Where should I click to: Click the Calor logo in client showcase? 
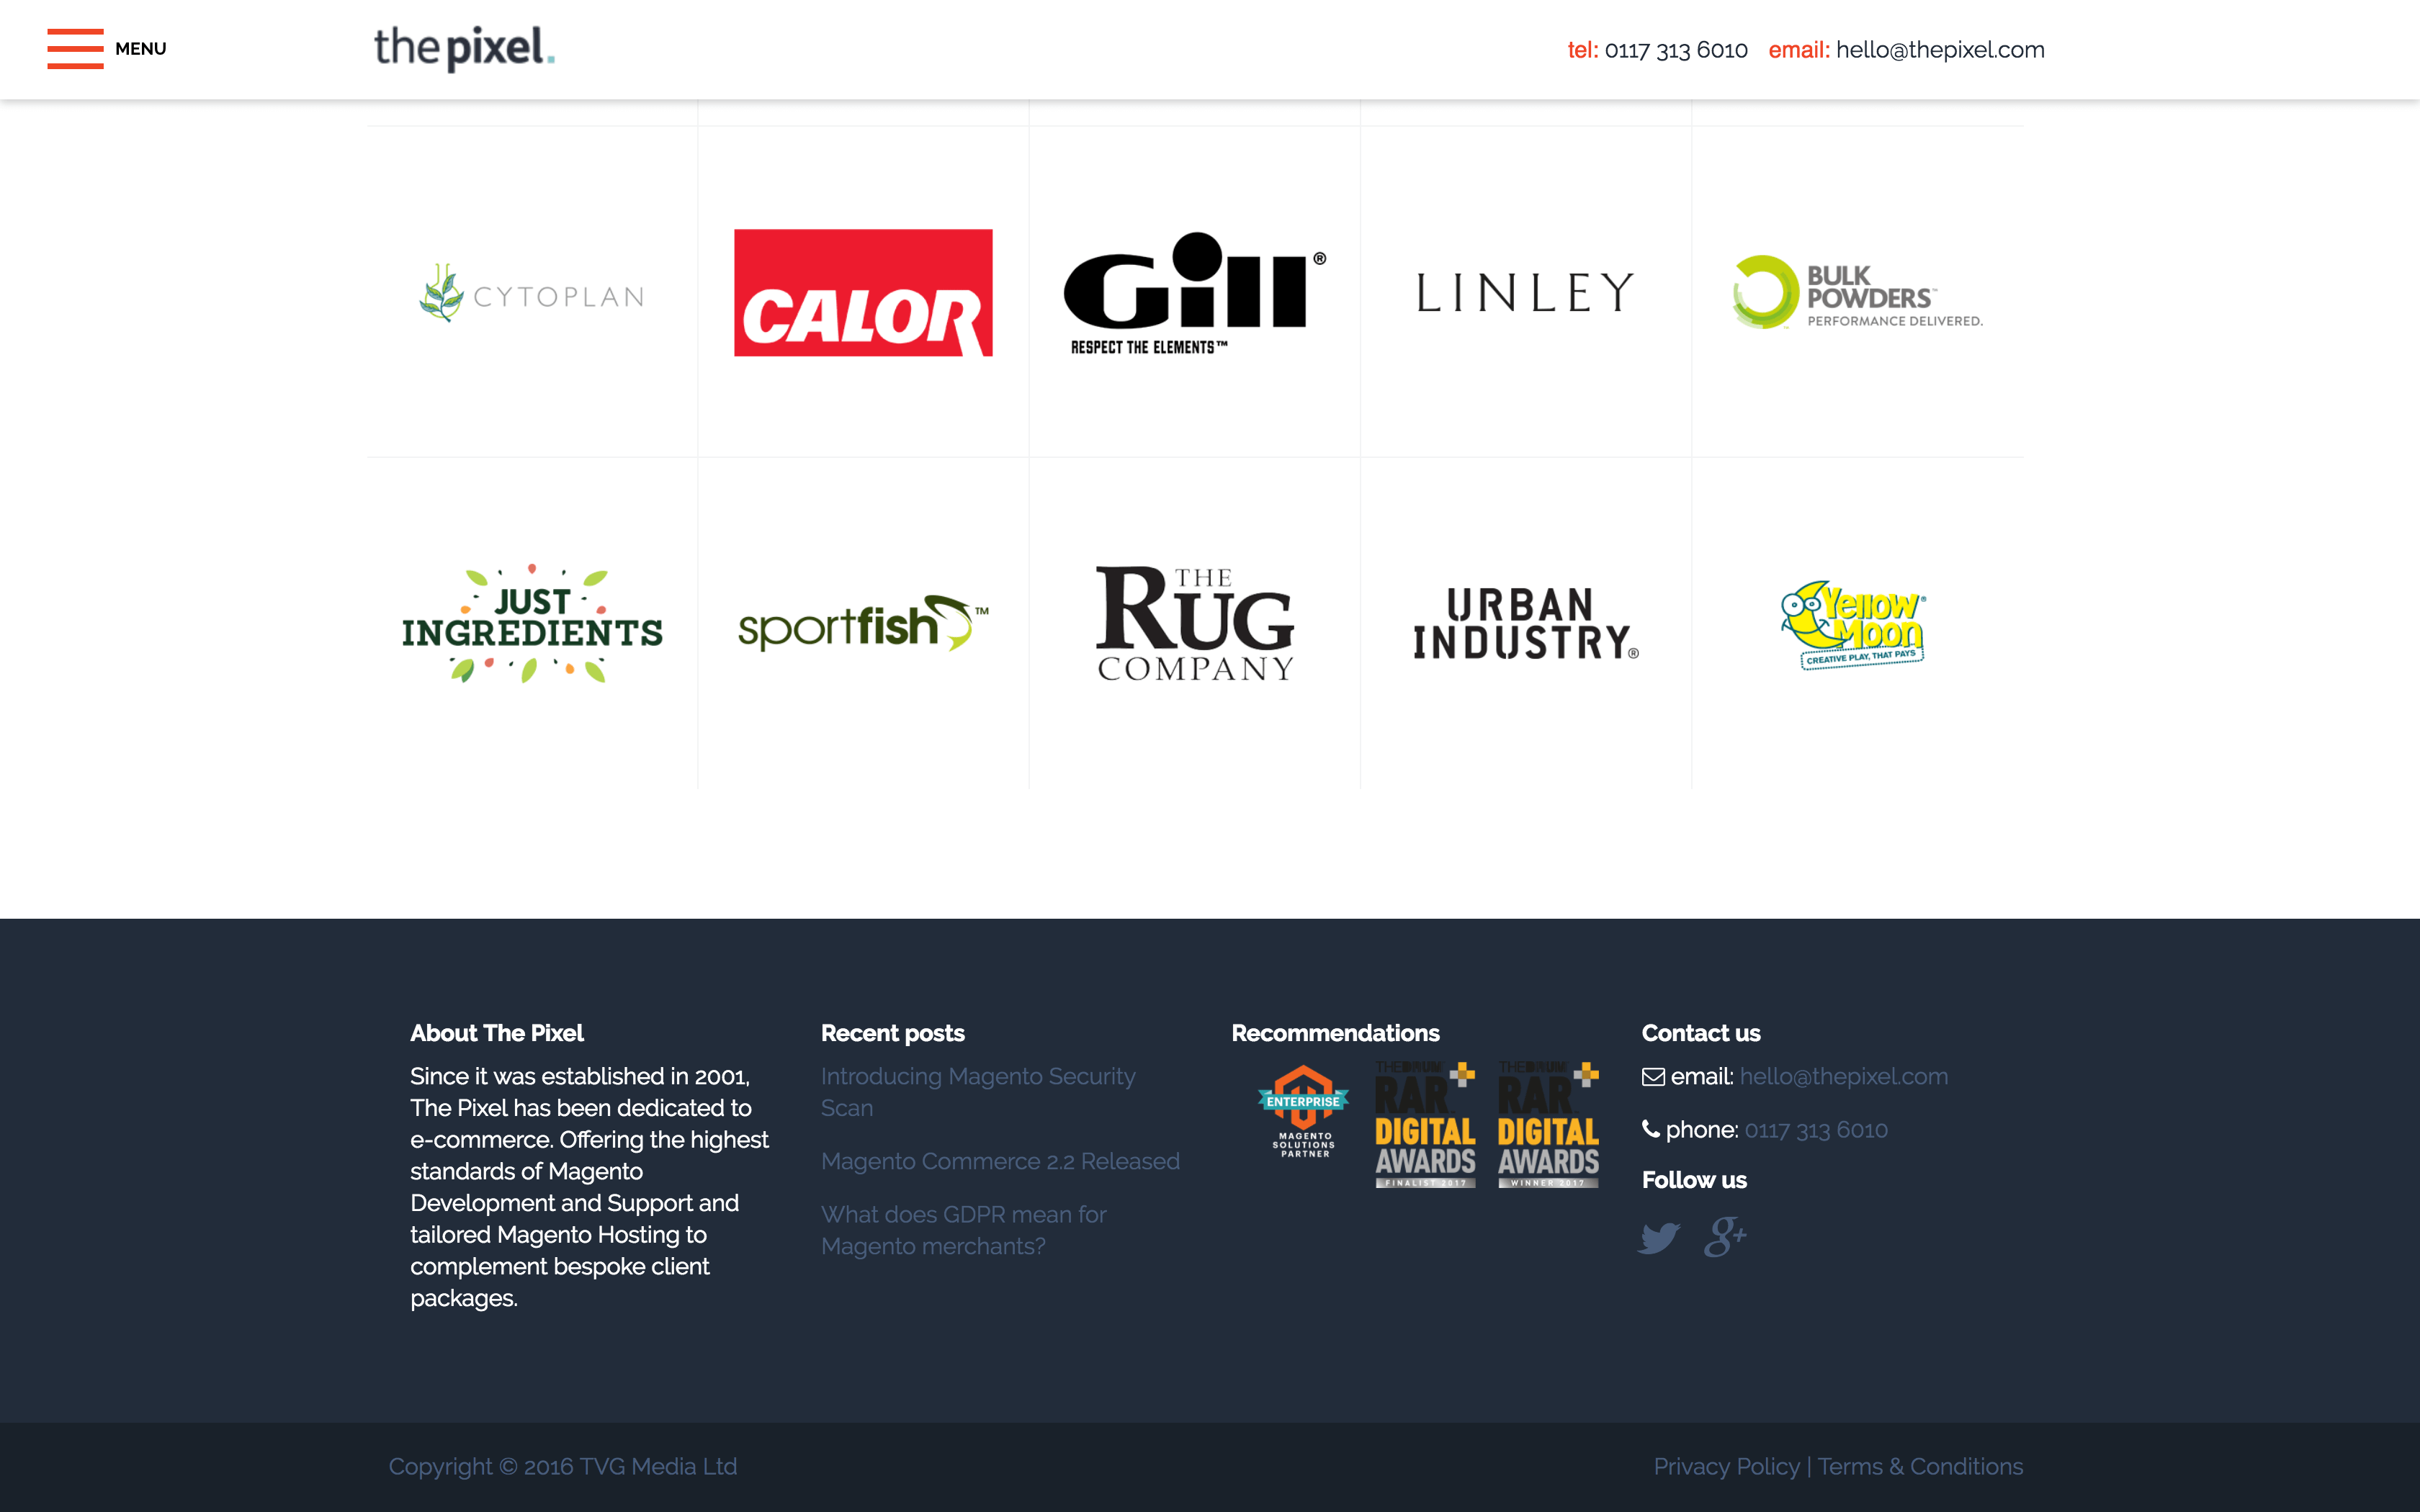point(862,292)
